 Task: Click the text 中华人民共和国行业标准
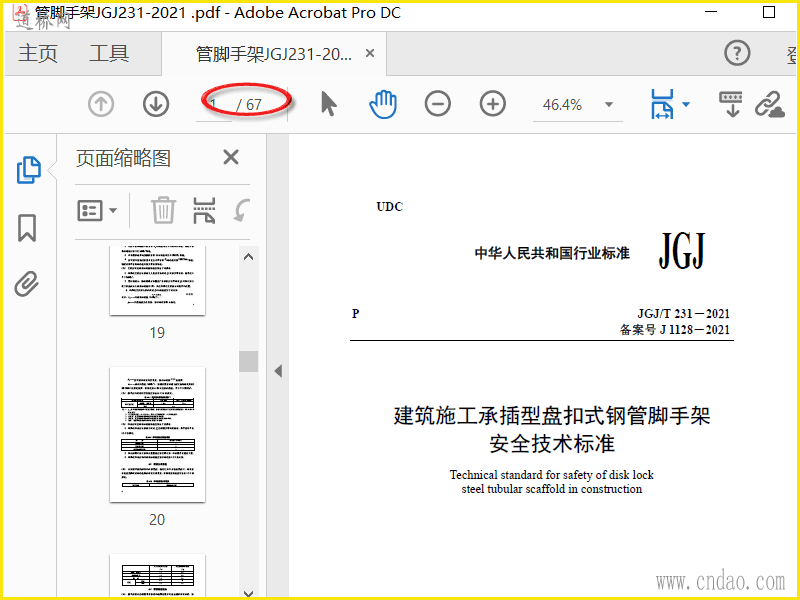(552, 253)
